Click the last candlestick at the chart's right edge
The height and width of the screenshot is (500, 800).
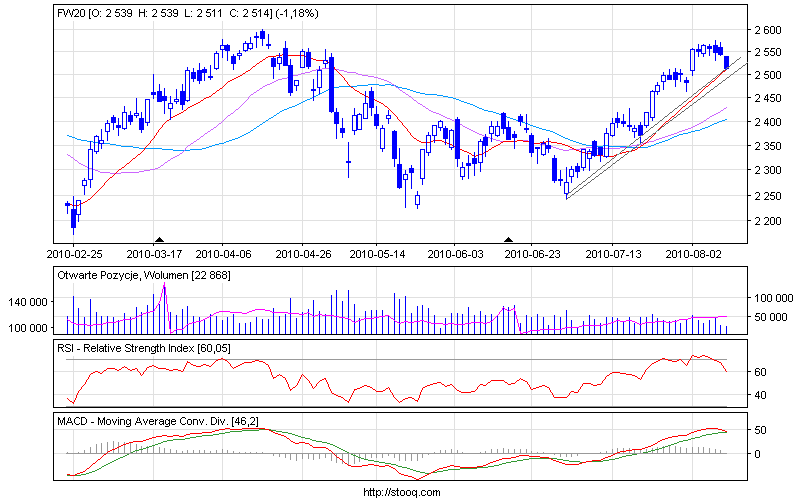727,62
